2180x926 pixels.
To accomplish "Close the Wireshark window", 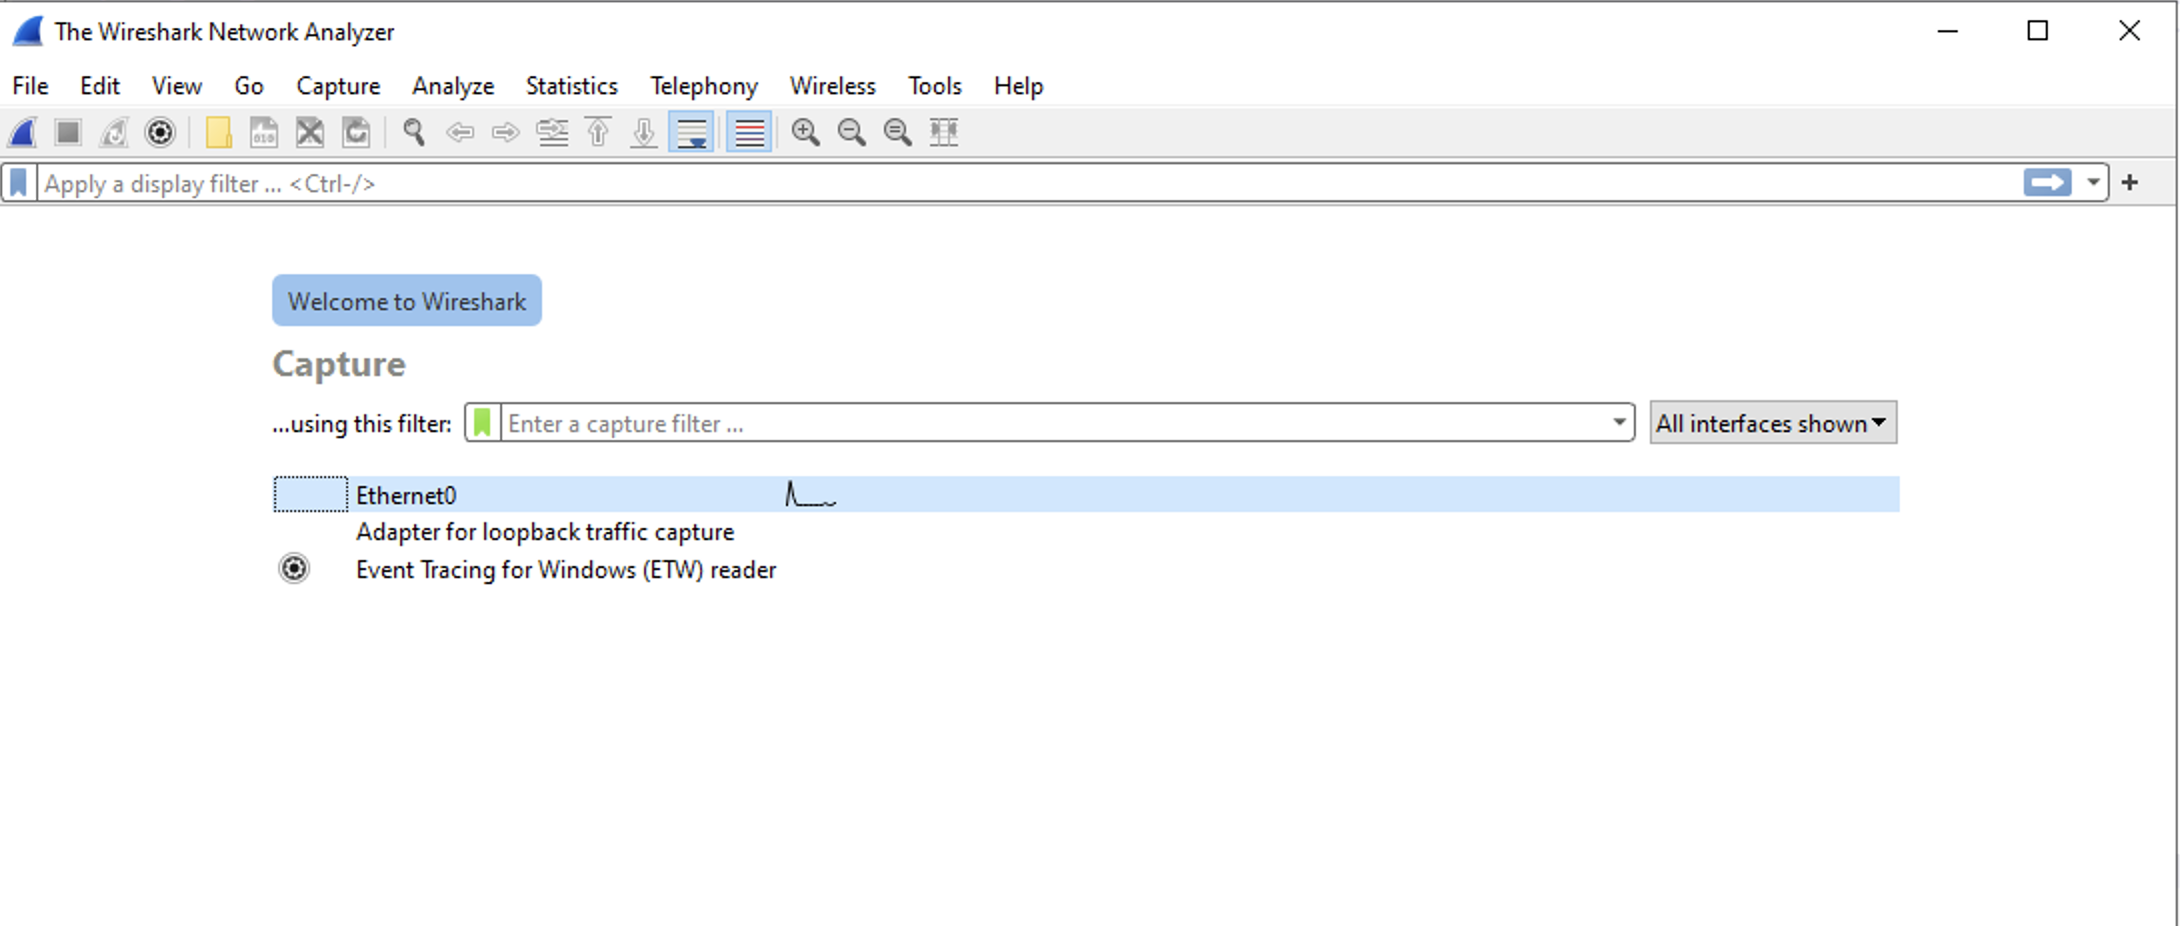I will [x=2129, y=31].
